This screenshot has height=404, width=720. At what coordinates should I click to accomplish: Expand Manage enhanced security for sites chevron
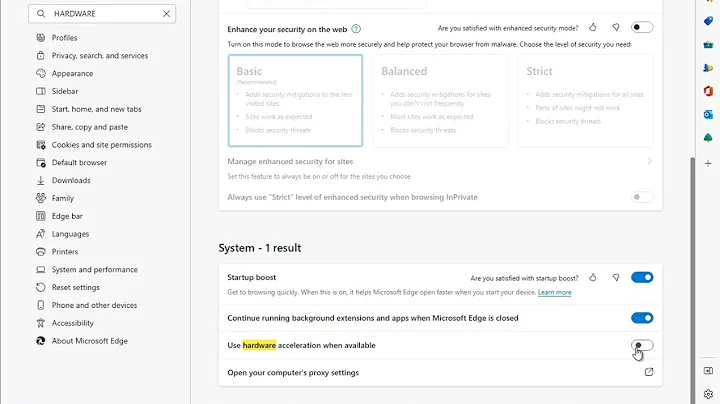(649, 161)
